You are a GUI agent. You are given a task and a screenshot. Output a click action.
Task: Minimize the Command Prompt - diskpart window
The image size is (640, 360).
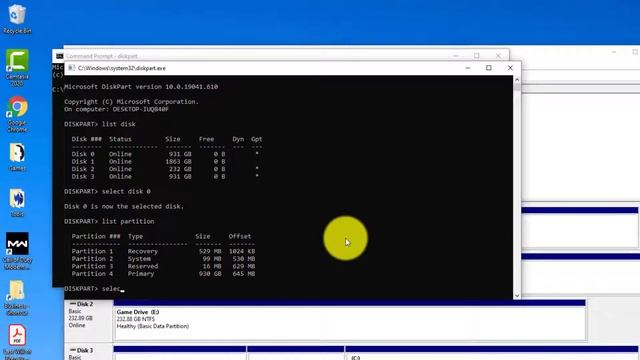456,56
